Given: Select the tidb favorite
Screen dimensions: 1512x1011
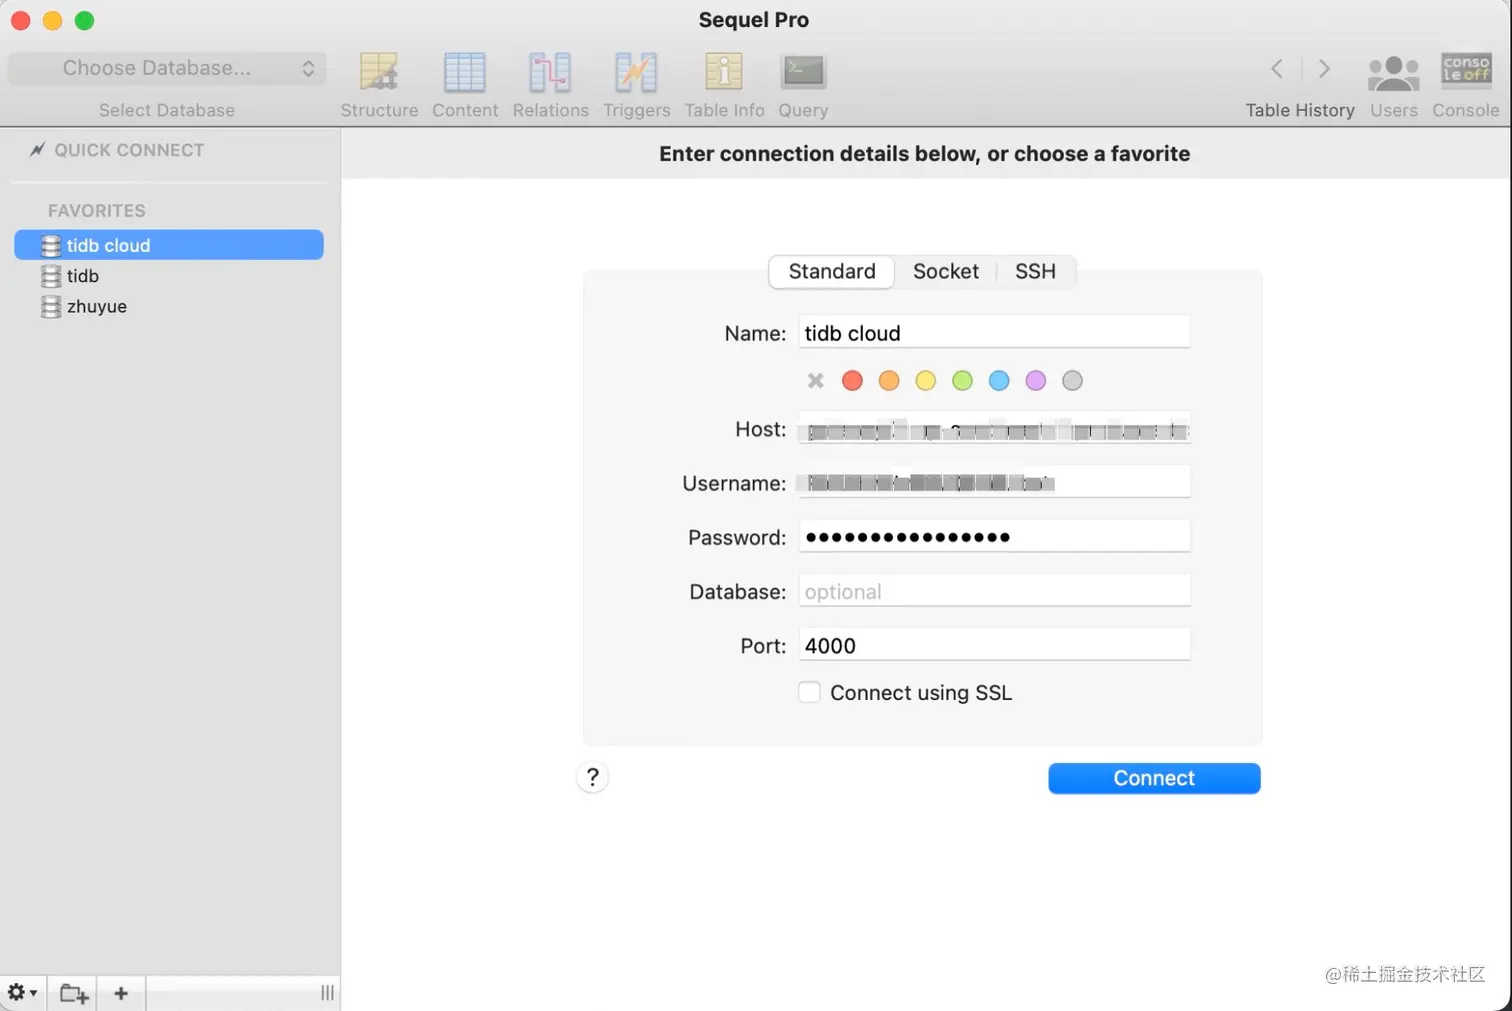Looking at the screenshot, I should point(169,276).
